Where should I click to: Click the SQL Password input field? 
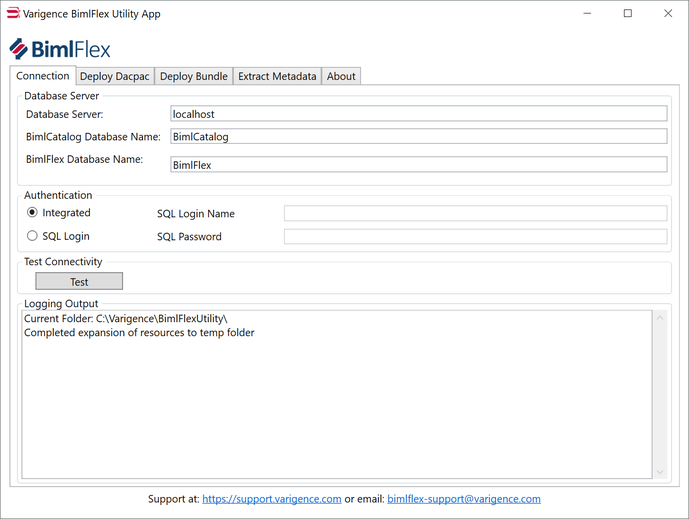pos(475,236)
